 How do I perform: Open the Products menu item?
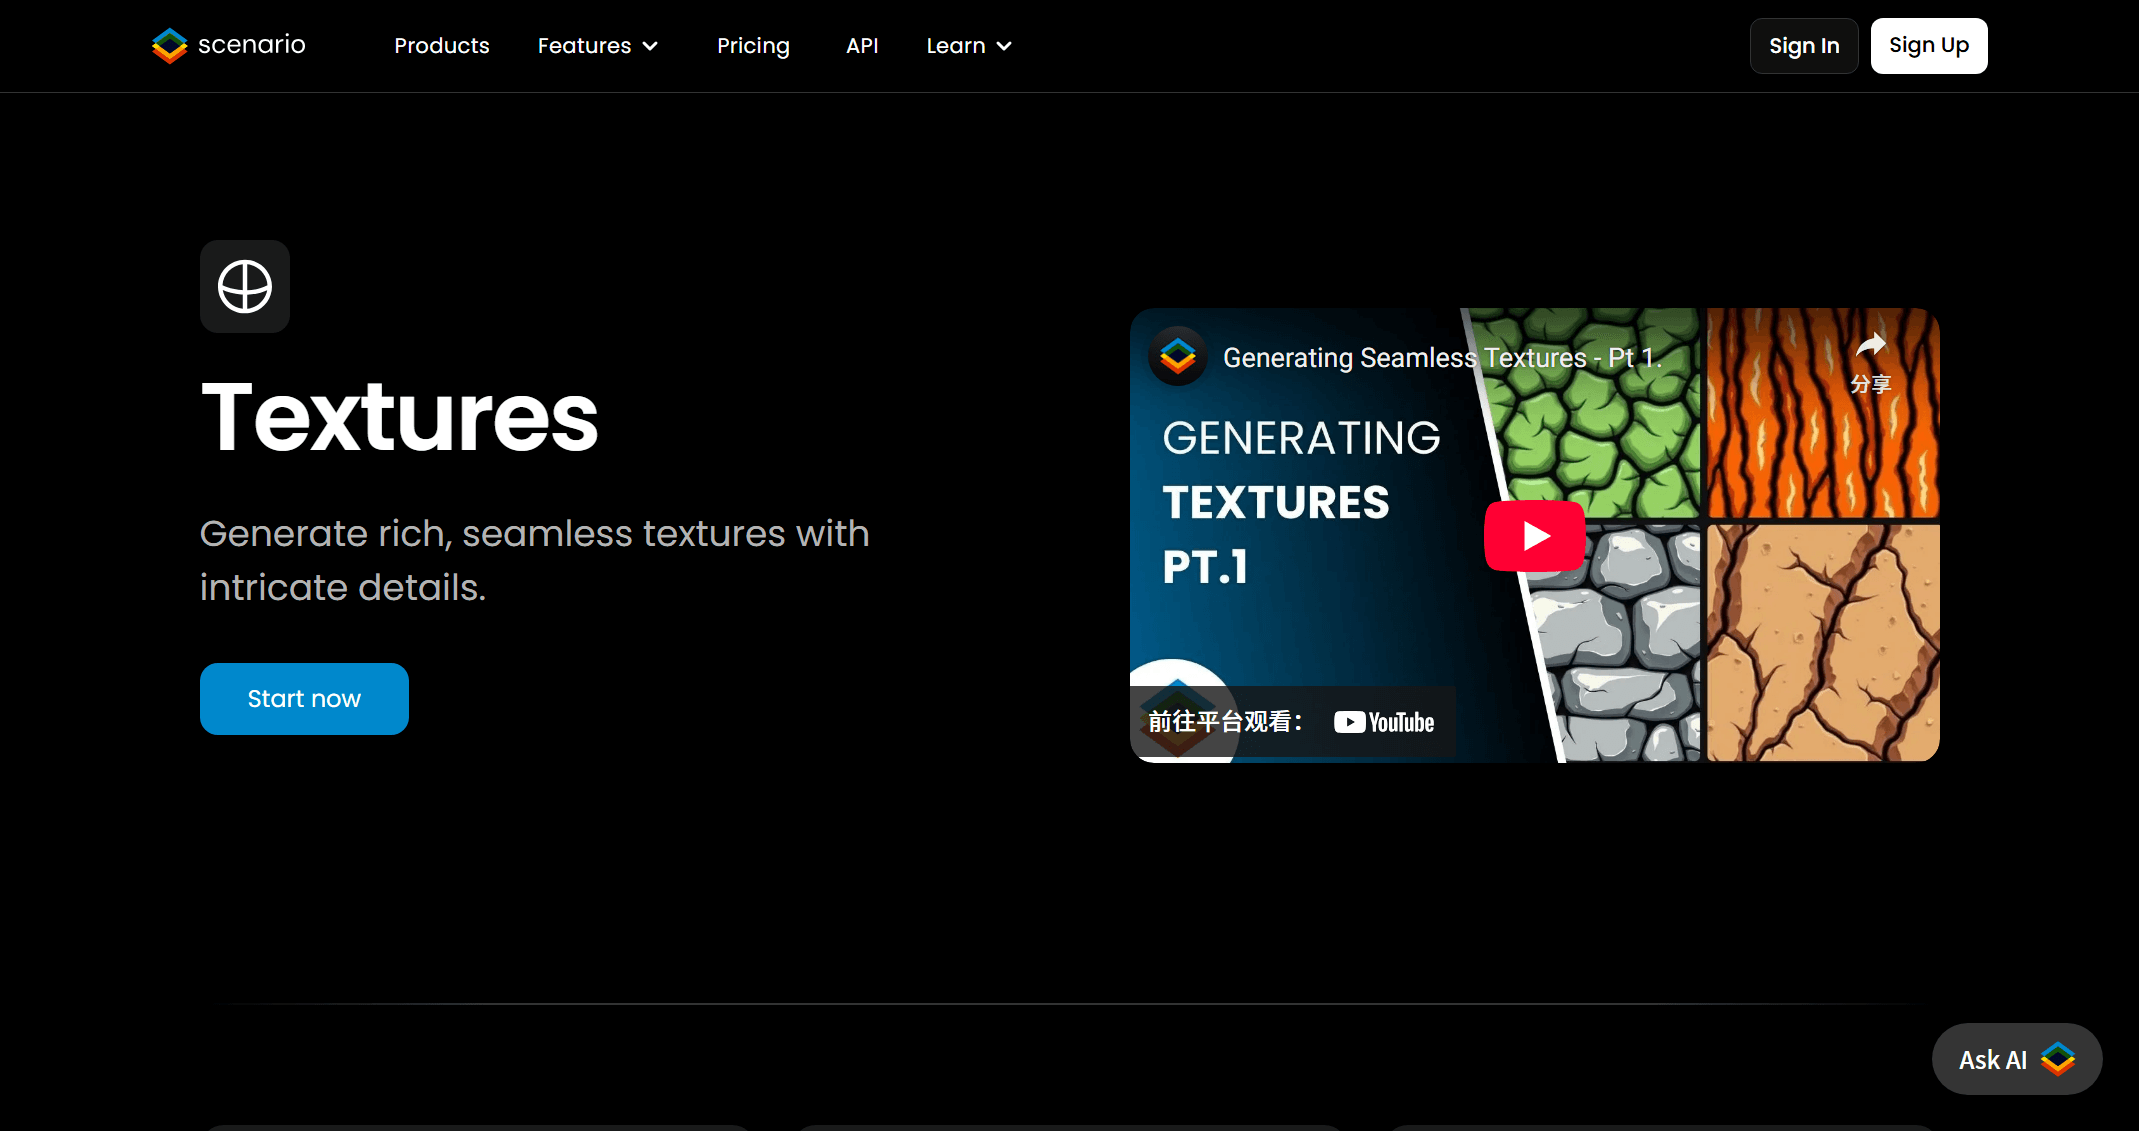441,46
